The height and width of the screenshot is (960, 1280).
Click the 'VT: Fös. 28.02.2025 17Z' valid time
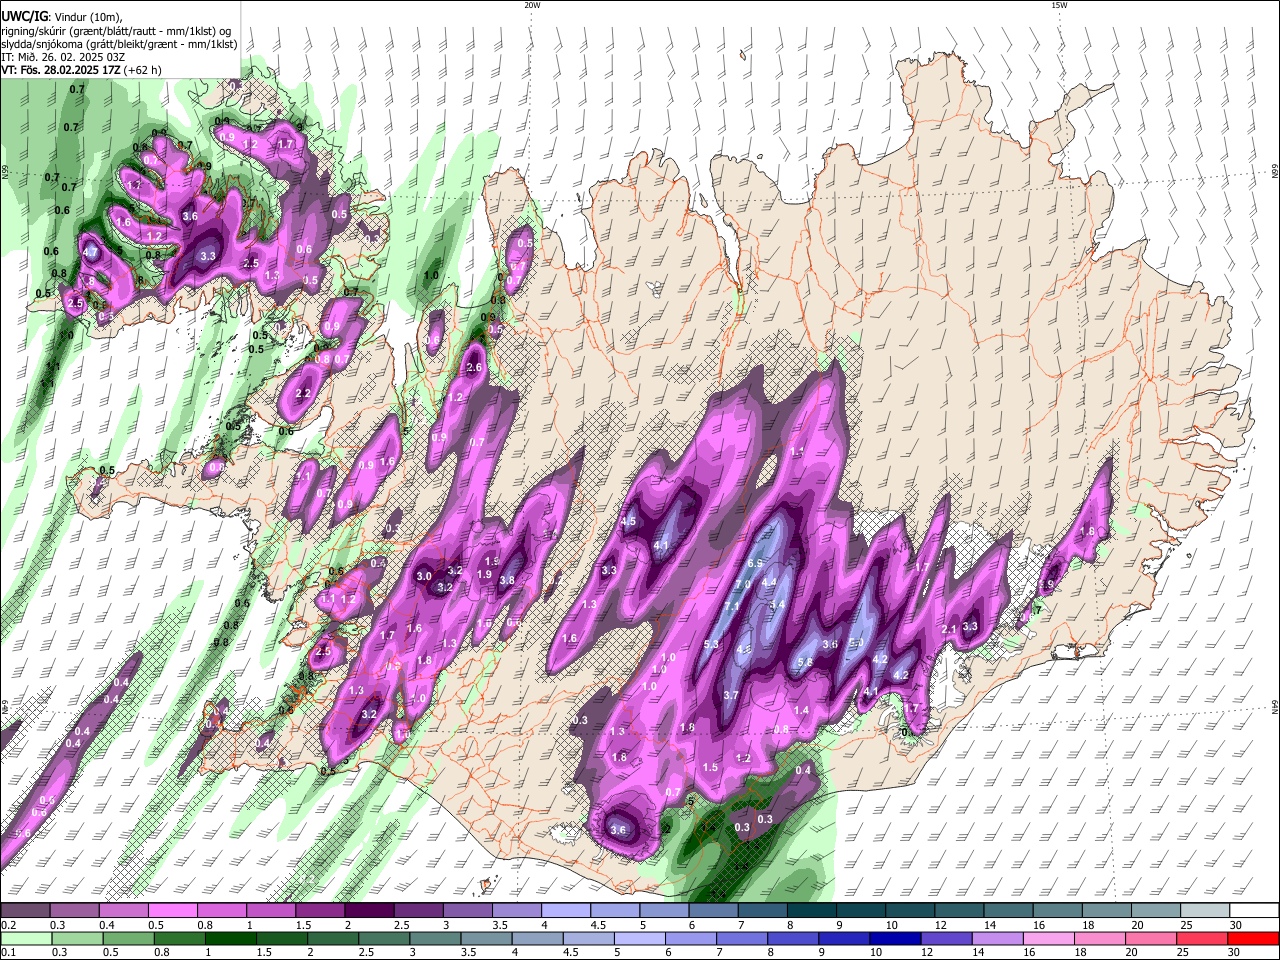[62, 70]
